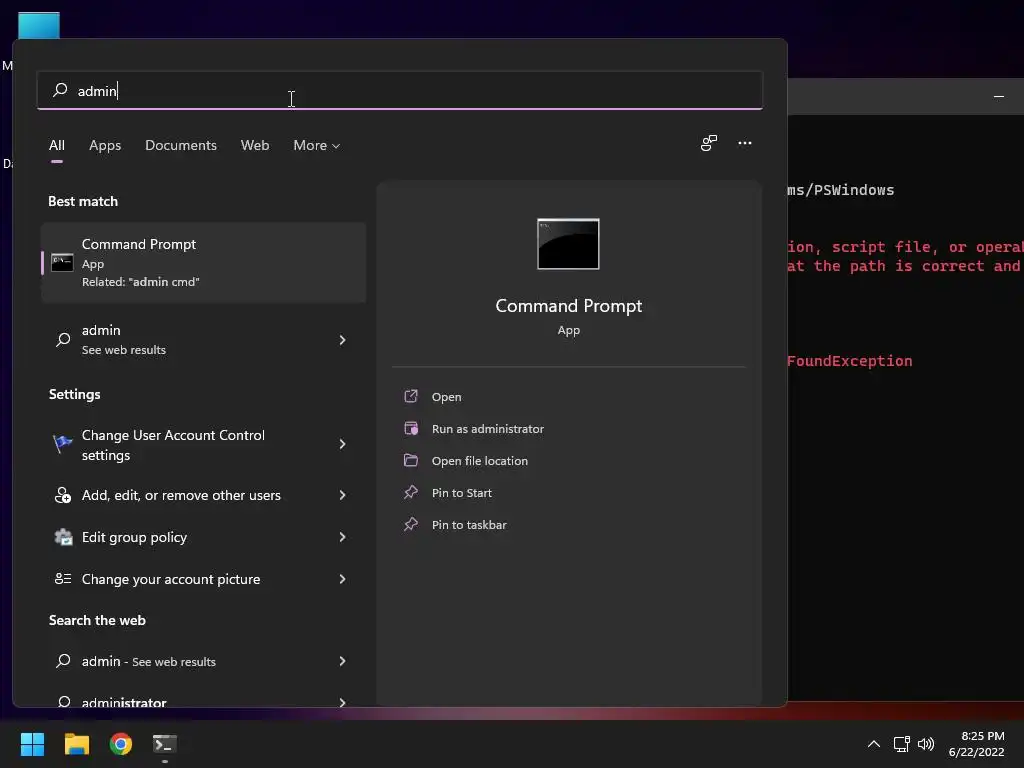Click the Best match heading text

pyautogui.click(x=83, y=201)
